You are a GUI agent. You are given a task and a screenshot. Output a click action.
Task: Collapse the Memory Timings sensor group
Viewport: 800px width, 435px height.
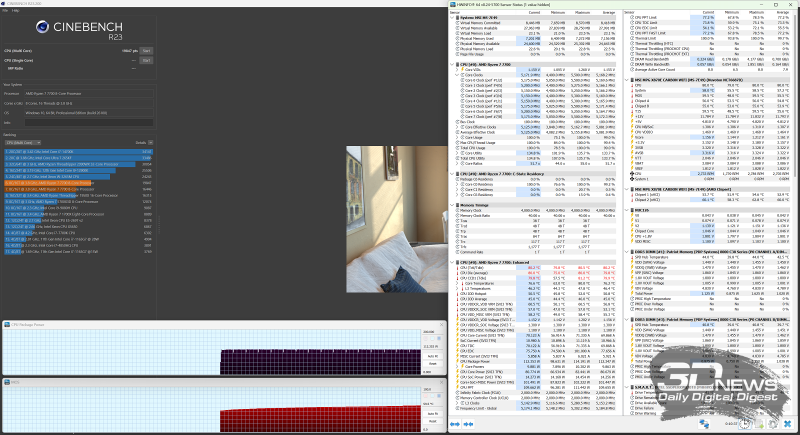[453, 205]
